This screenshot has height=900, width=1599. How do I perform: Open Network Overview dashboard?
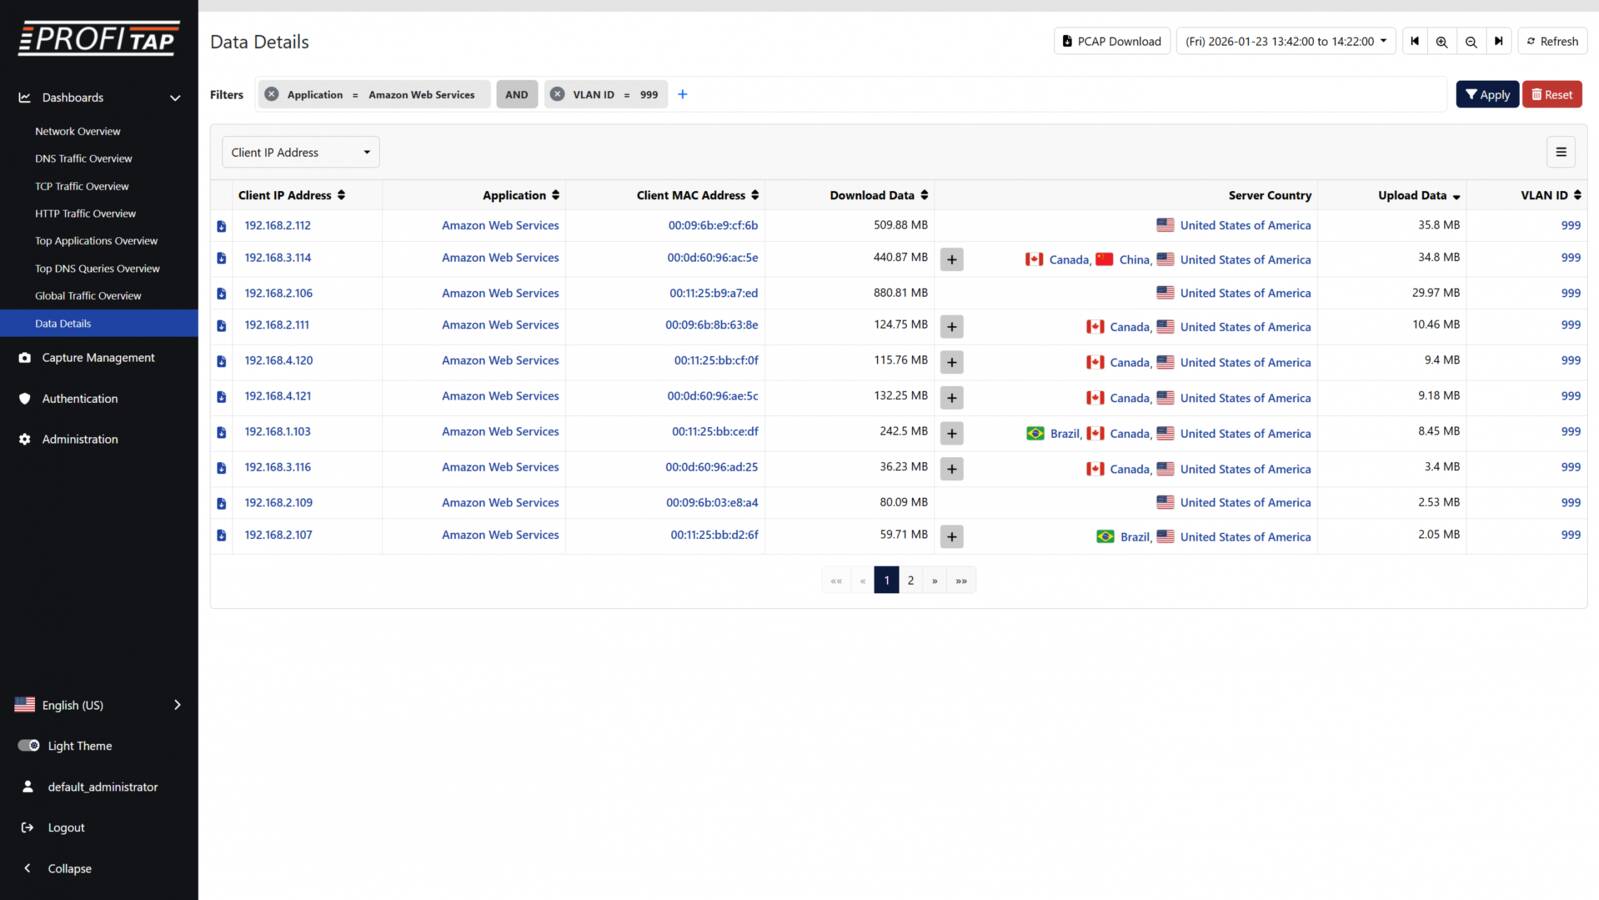tap(78, 132)
